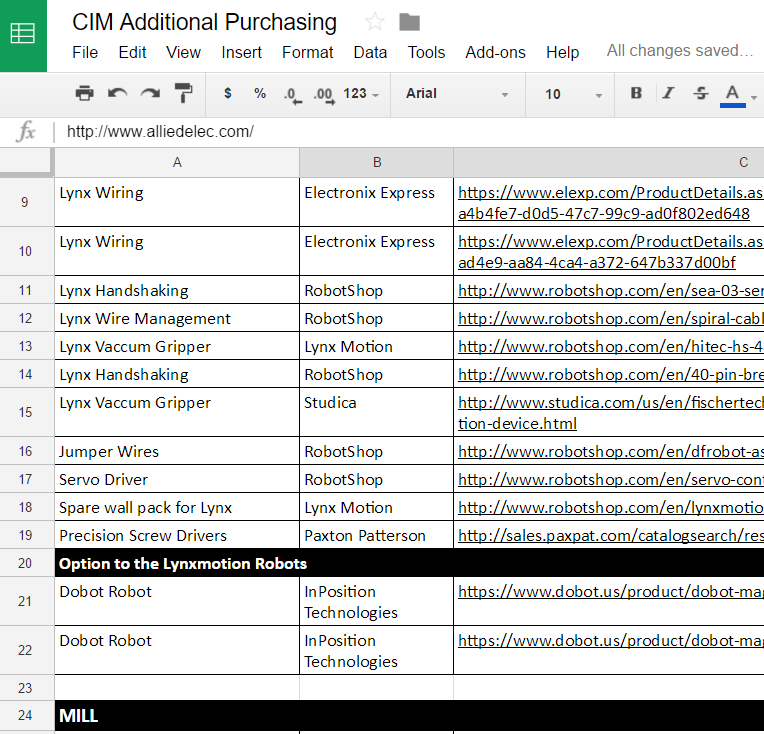Open the studica.com fischertechnik link
This screenshot has height=734, width=764.
pos(609,413)
